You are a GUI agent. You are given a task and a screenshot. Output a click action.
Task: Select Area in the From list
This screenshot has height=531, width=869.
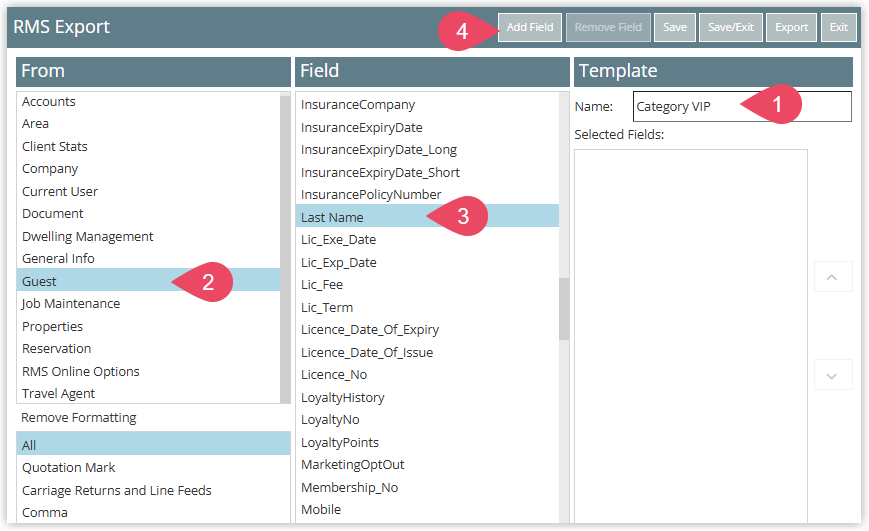click(149, 124)
